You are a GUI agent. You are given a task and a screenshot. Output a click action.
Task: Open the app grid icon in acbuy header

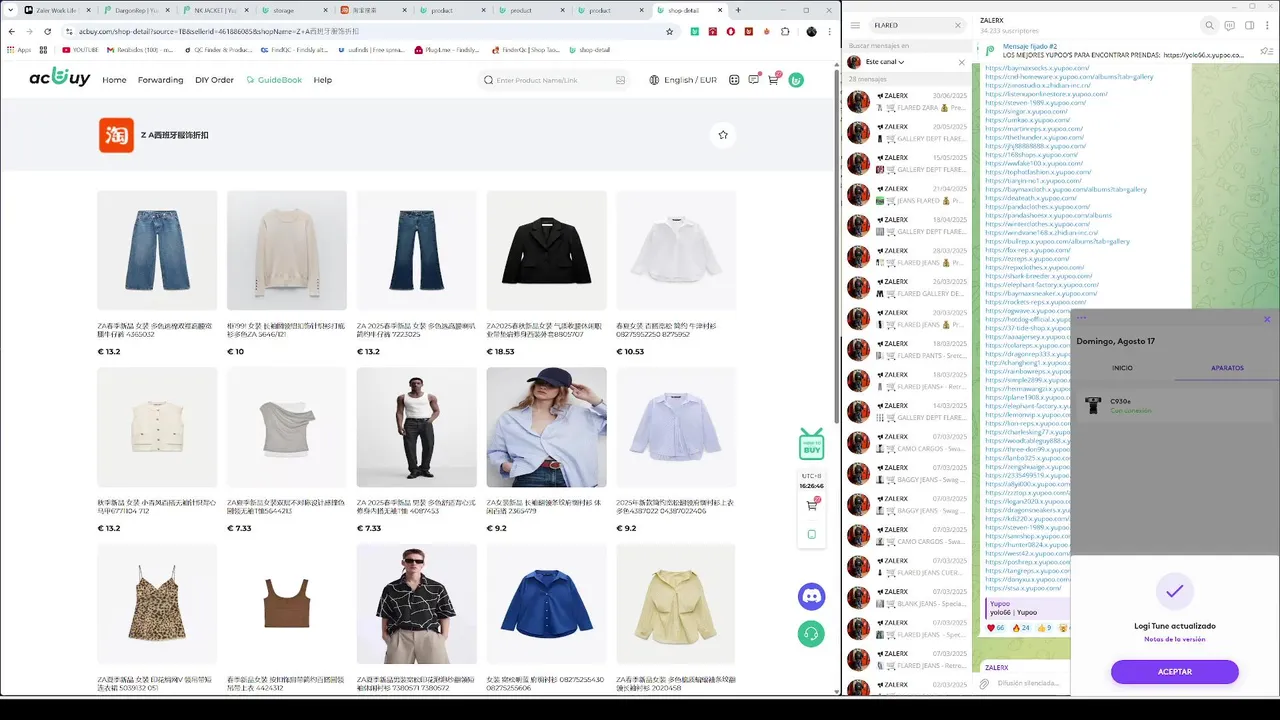point(734,80)
